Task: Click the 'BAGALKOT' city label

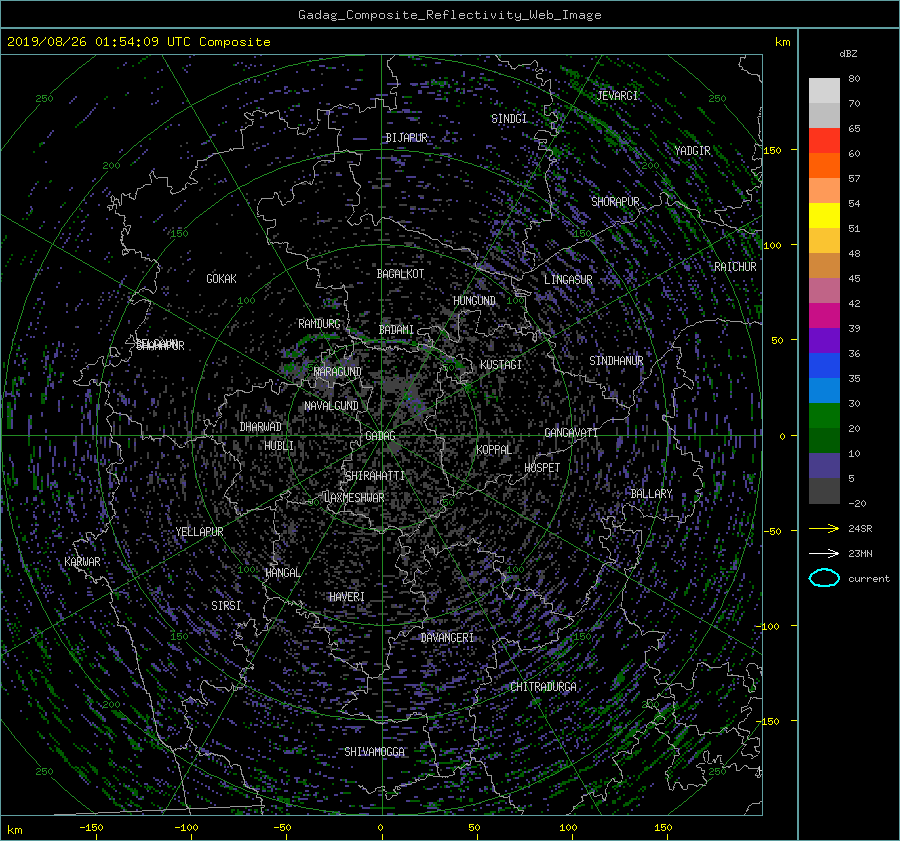Action: (x=400, y=274)
